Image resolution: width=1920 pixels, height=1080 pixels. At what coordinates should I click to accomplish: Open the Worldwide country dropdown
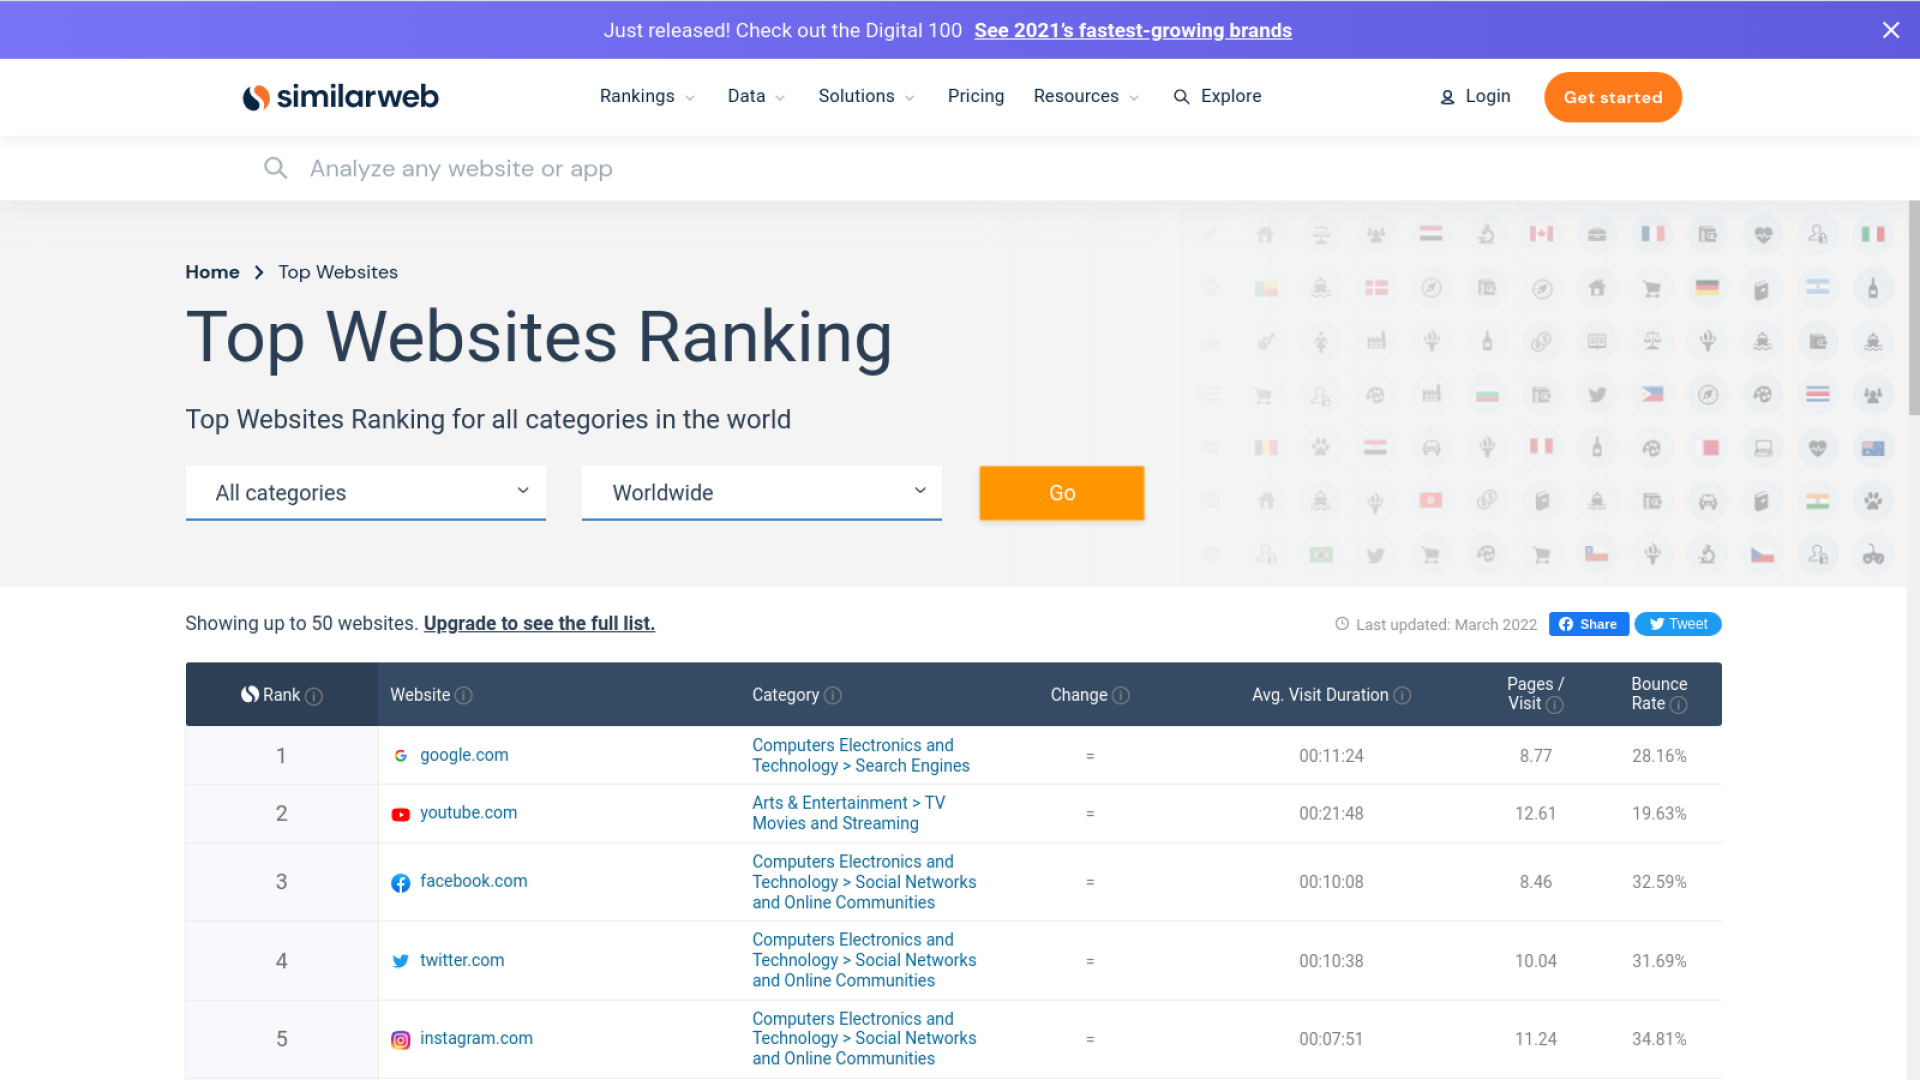pyautogui.click(x=762, y=492)
